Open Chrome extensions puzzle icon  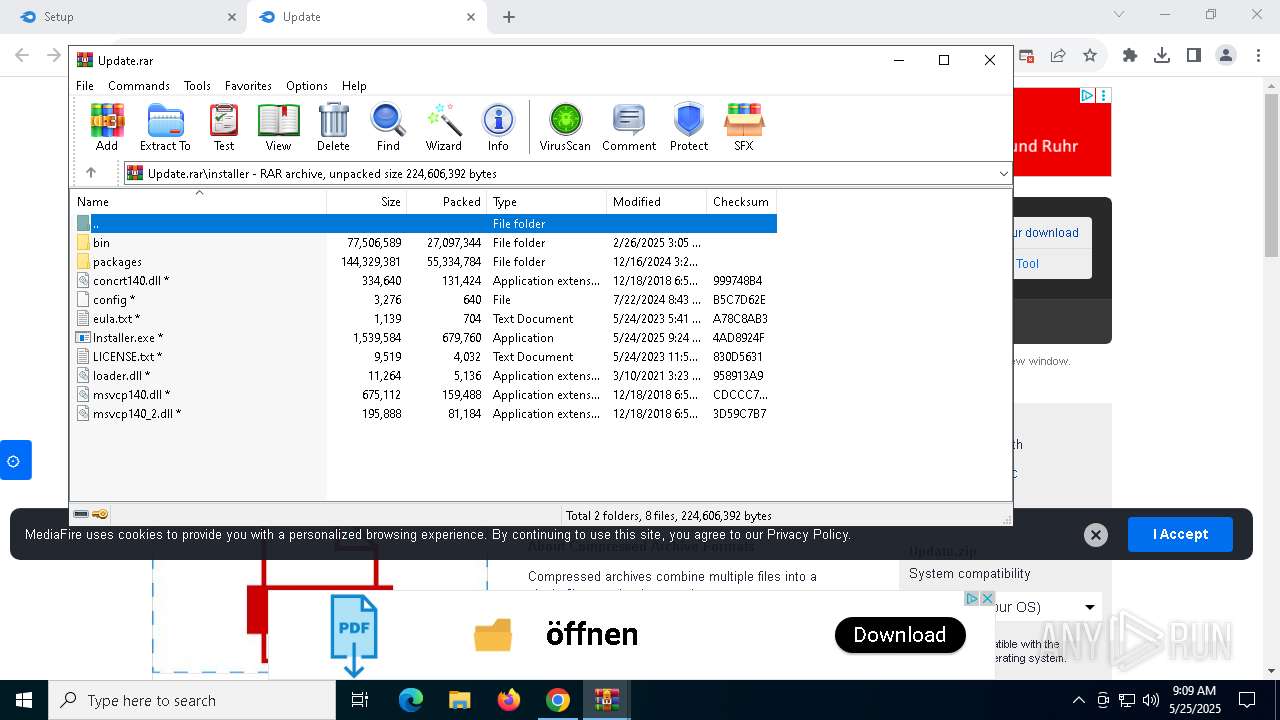1130,56
